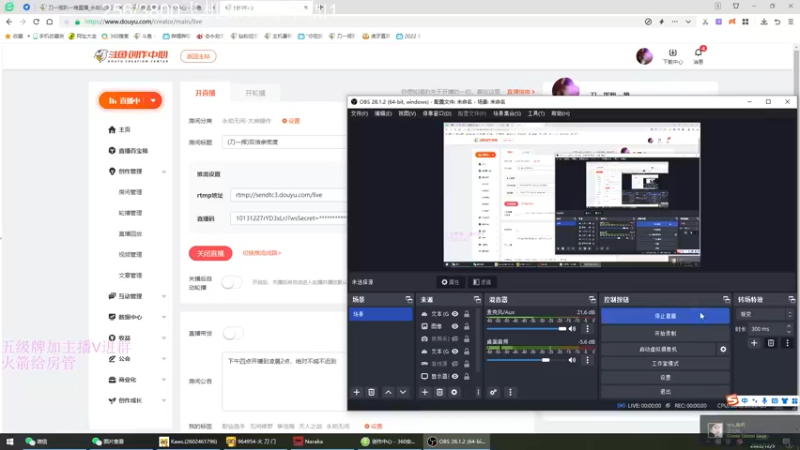Screen dimensions: 800x450
Task: Expand 商业化 sidebar section
Action: tap(164, 380)
